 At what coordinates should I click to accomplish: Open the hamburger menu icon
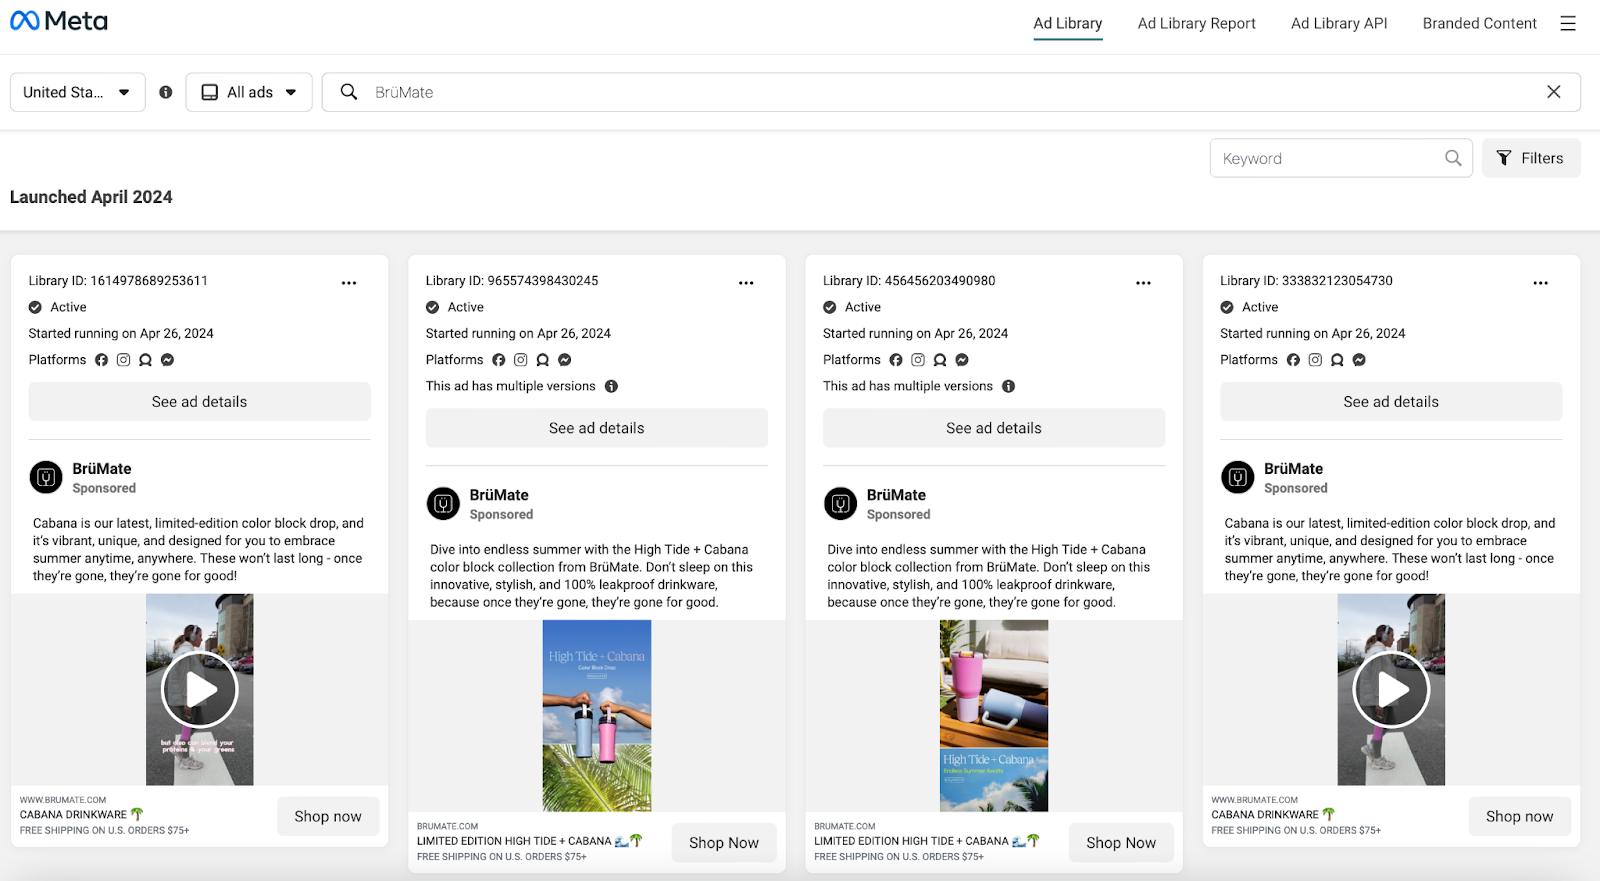pyautogui.click(x=1567, y=23)
